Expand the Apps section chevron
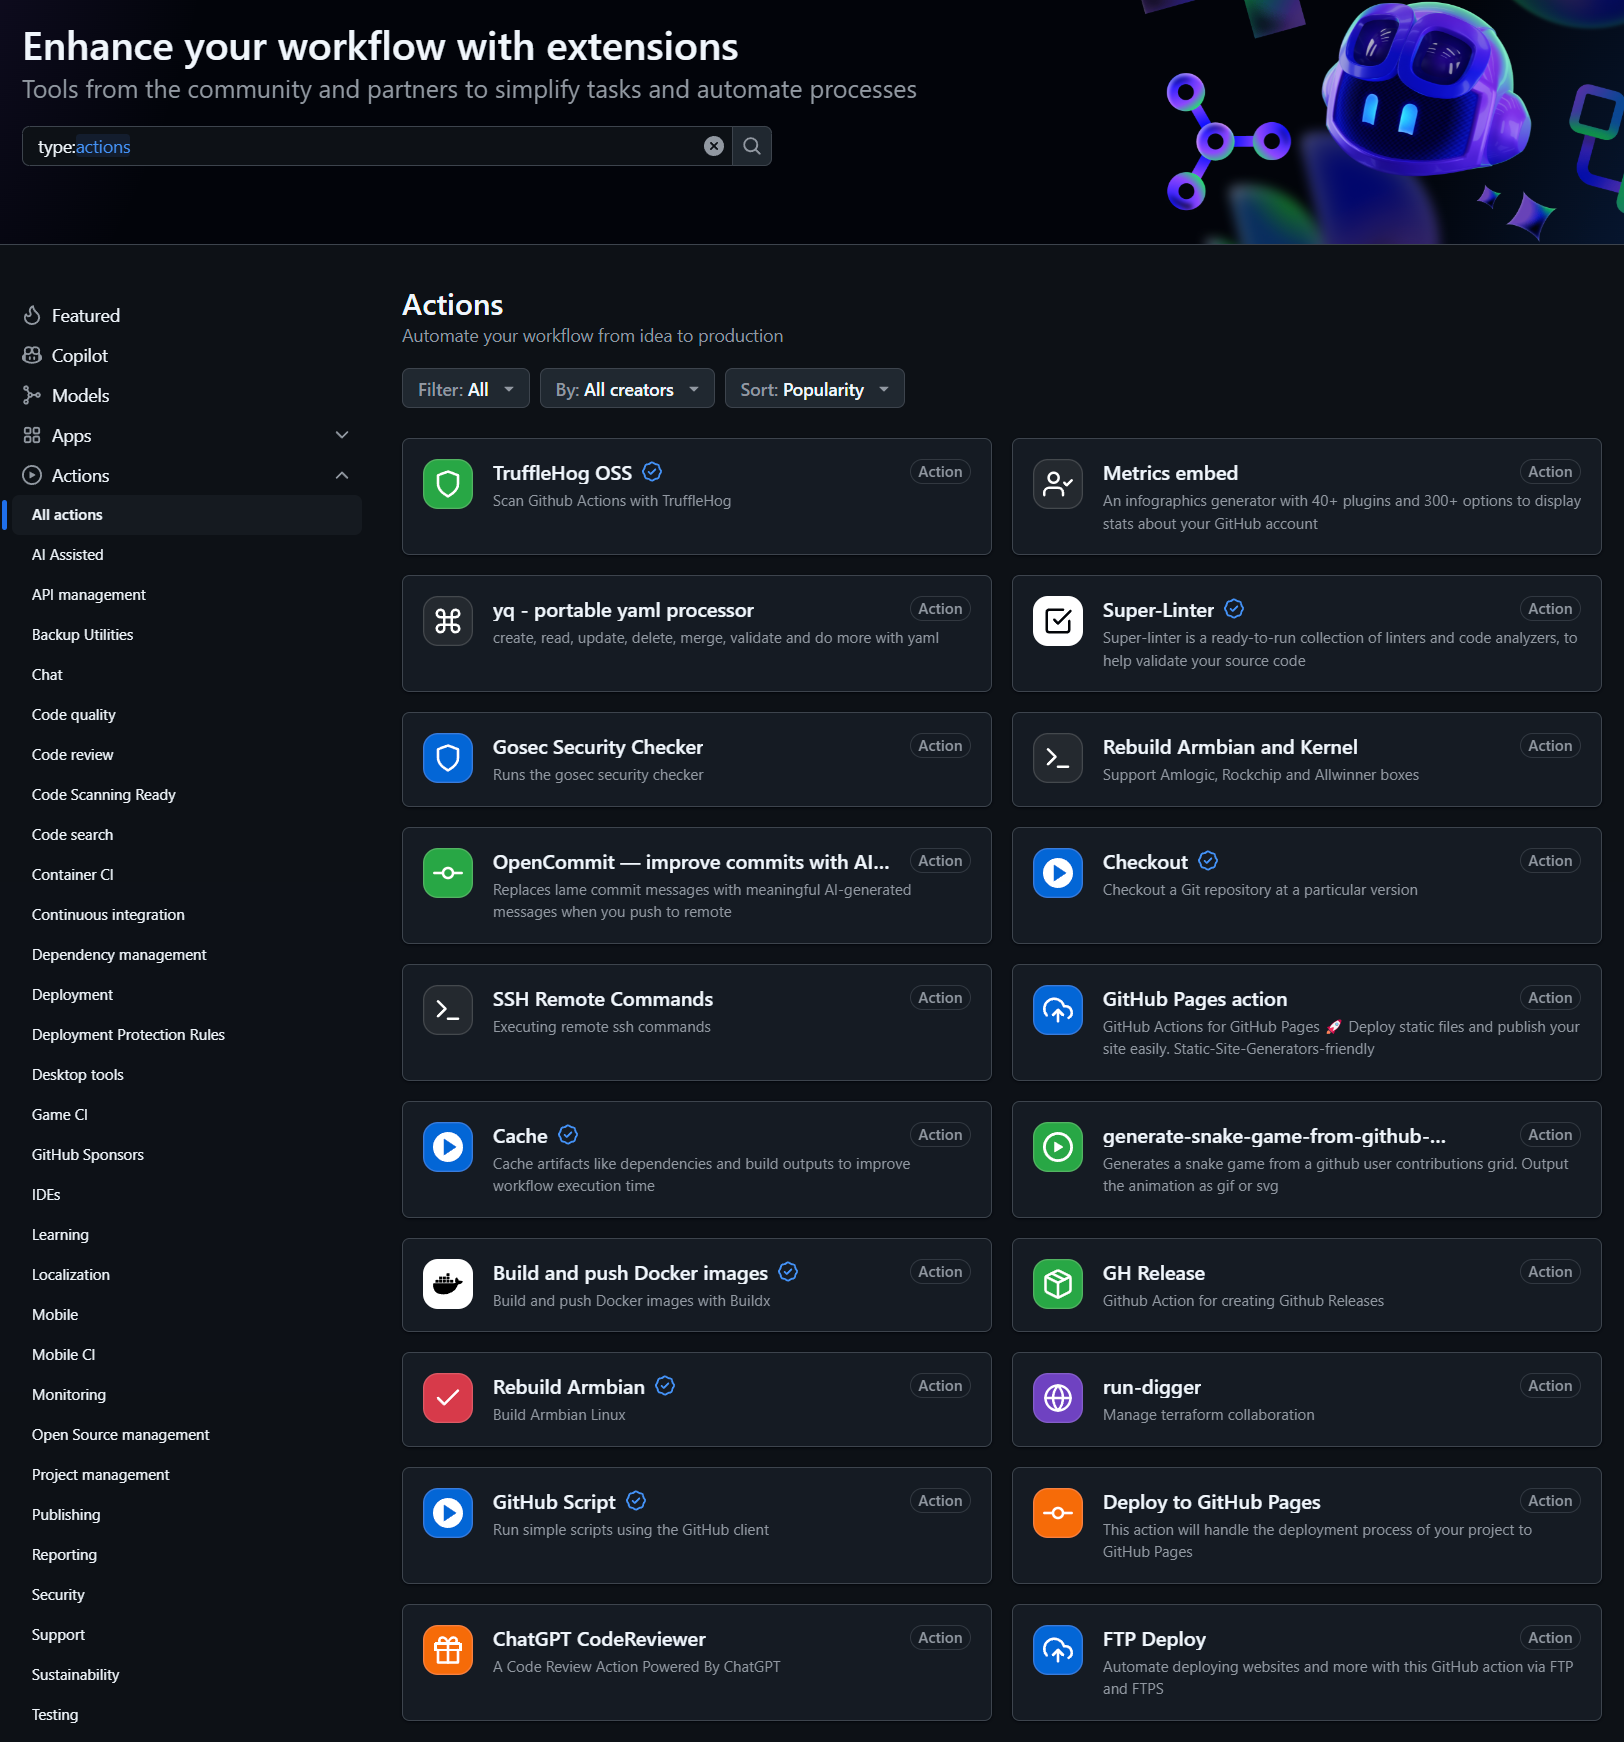Viewport: 1624px width, 1742px height. click(342, 435)
